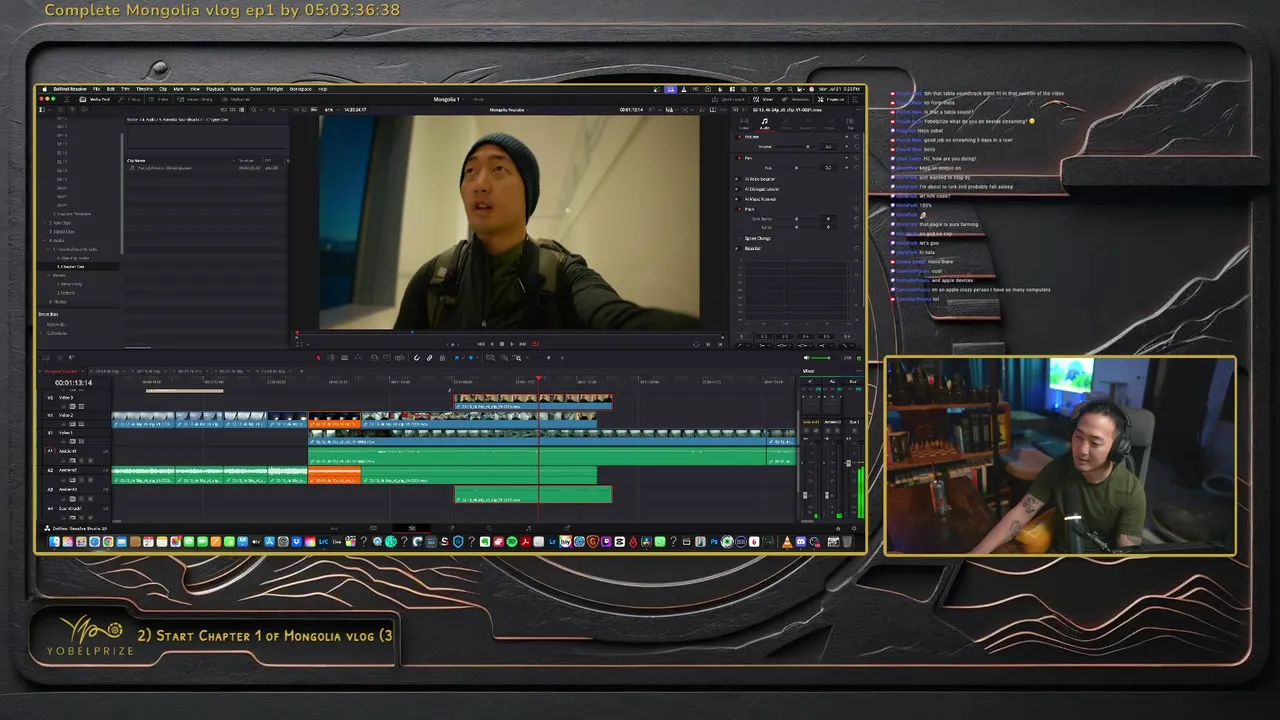
Task: Toggle the Volume section enable dot
Action: pos(739,137)
